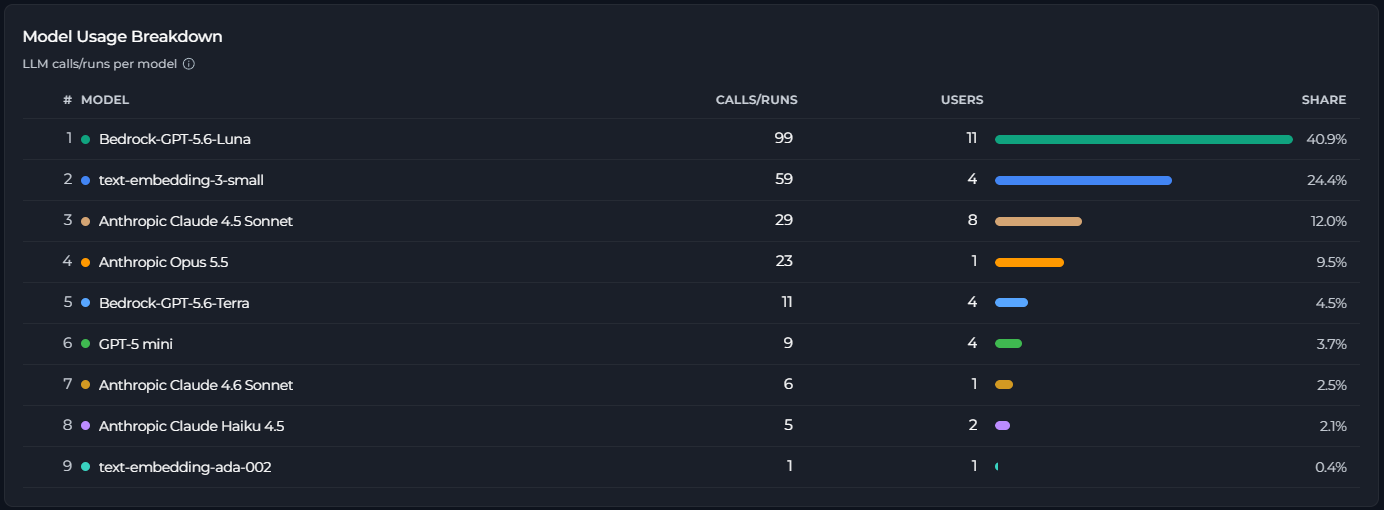Click the blue share bar showing 24.4%

(x=1083, y=180)
